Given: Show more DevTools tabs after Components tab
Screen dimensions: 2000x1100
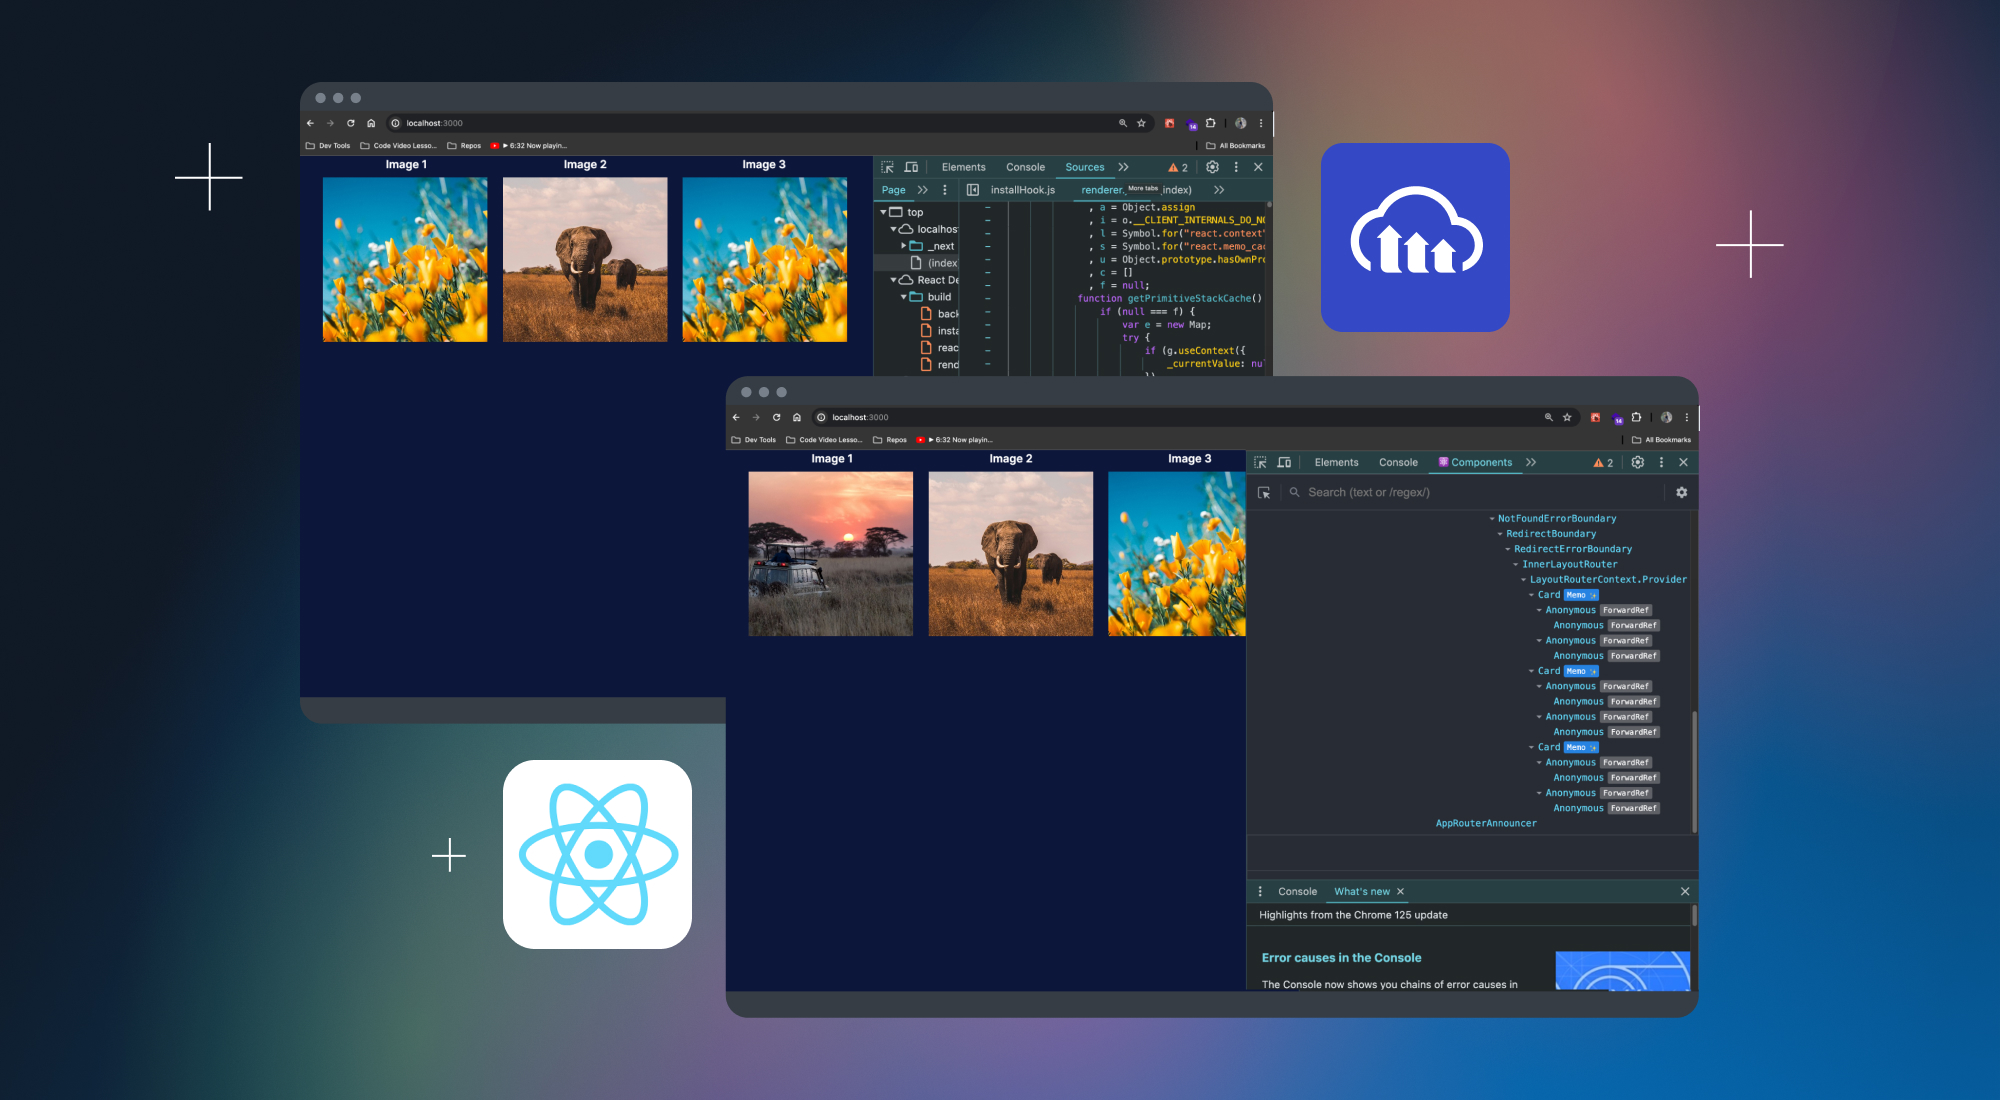Looking at the screenshot, I should [1531, 462].
